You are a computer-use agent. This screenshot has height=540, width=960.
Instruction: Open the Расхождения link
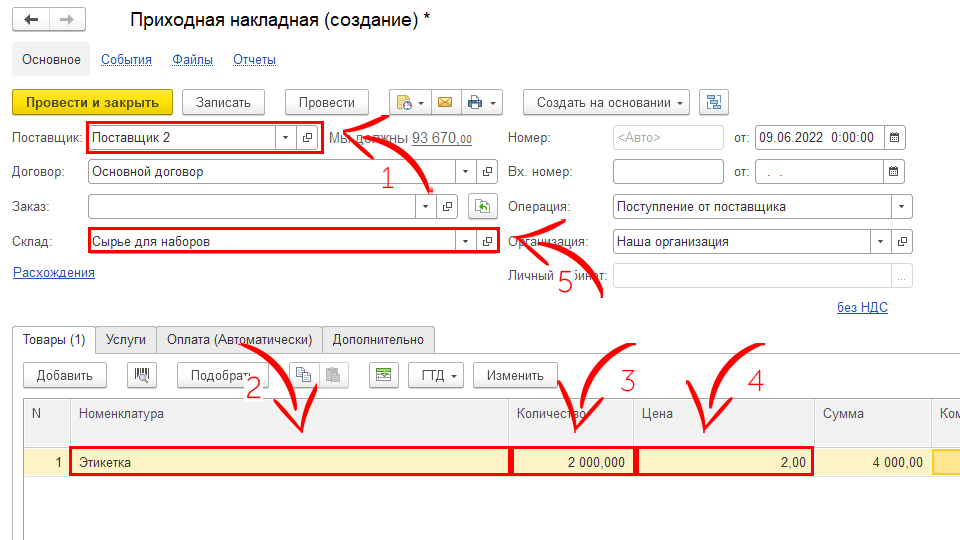pos(54,272)
